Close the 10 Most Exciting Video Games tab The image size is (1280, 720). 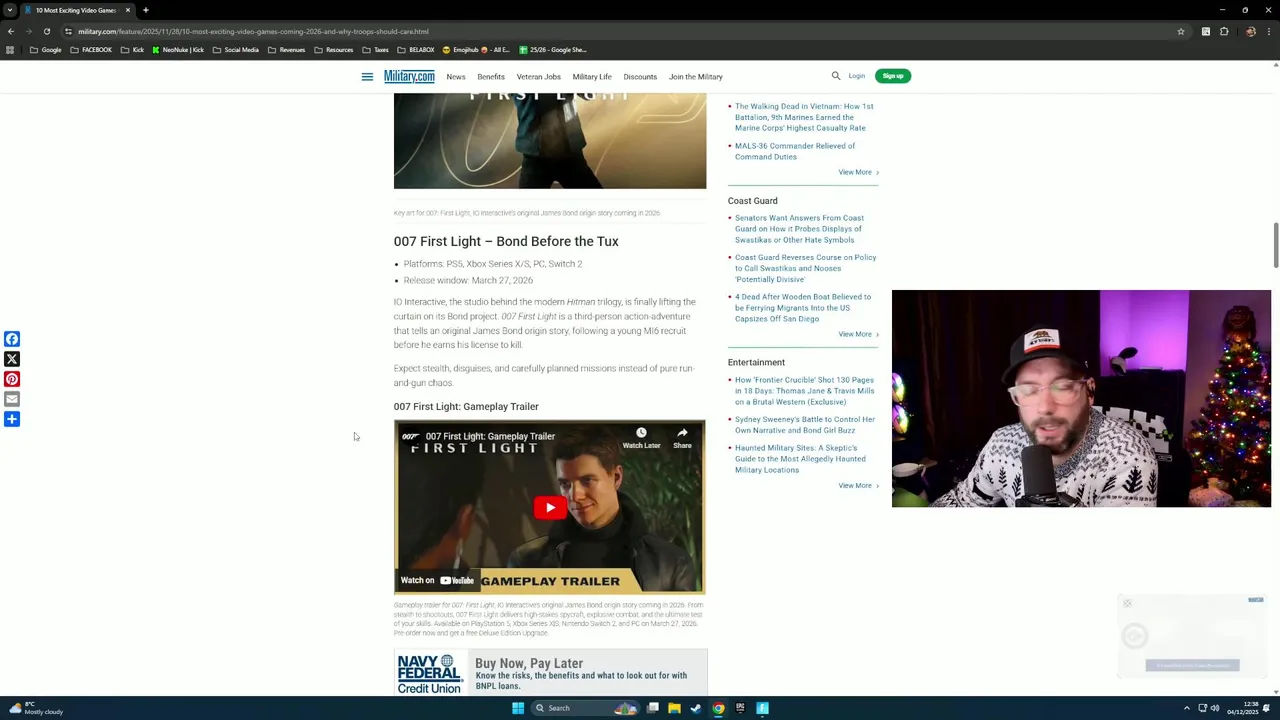pos(128,10)
